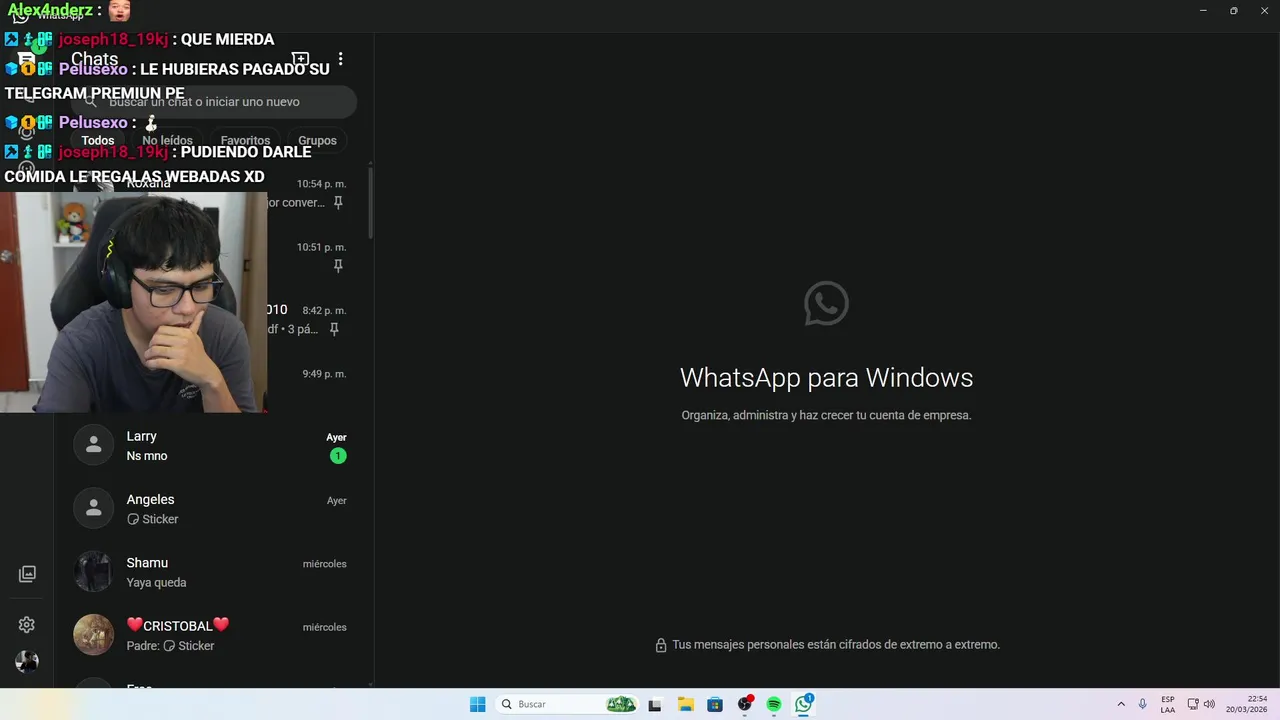Screen dimensions: 1280x720
Task: Open the three-dot menu beside Chats
Action: point(340,60)
